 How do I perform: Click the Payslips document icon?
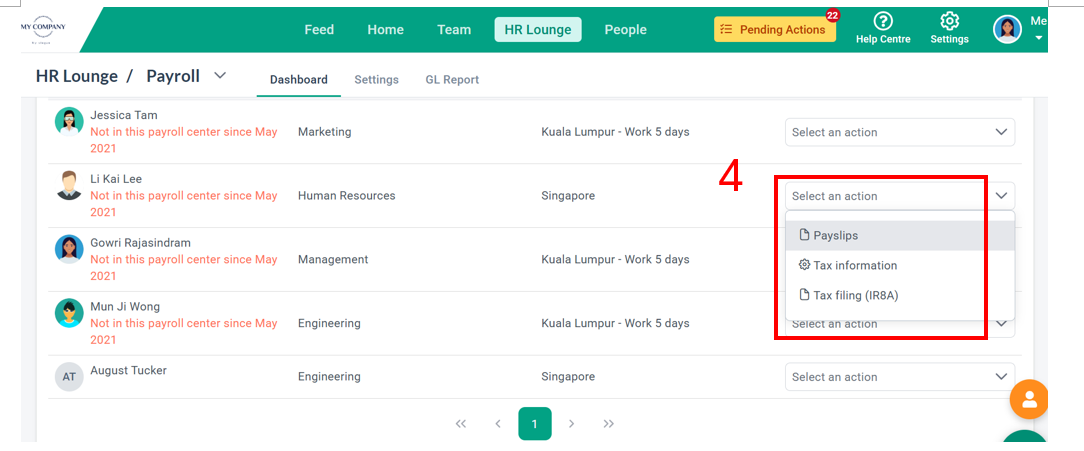[804, 234]
